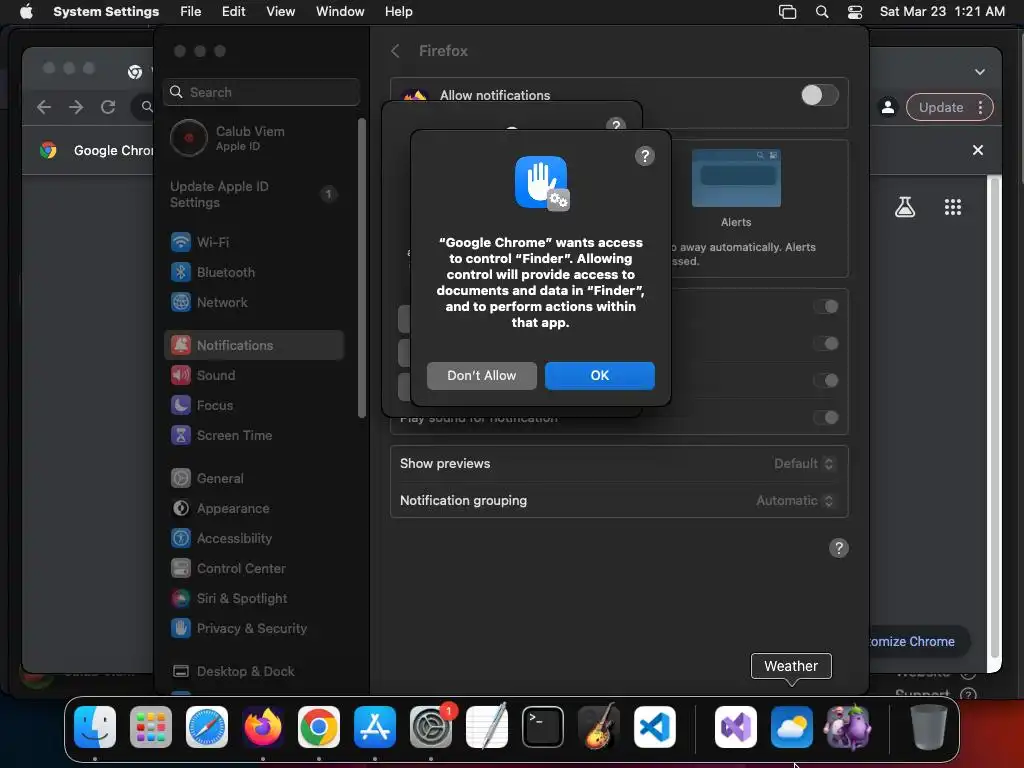This screenshot has height=768, width=1024.
Task: Open Finder from the Dock
Action: (95, 727)
